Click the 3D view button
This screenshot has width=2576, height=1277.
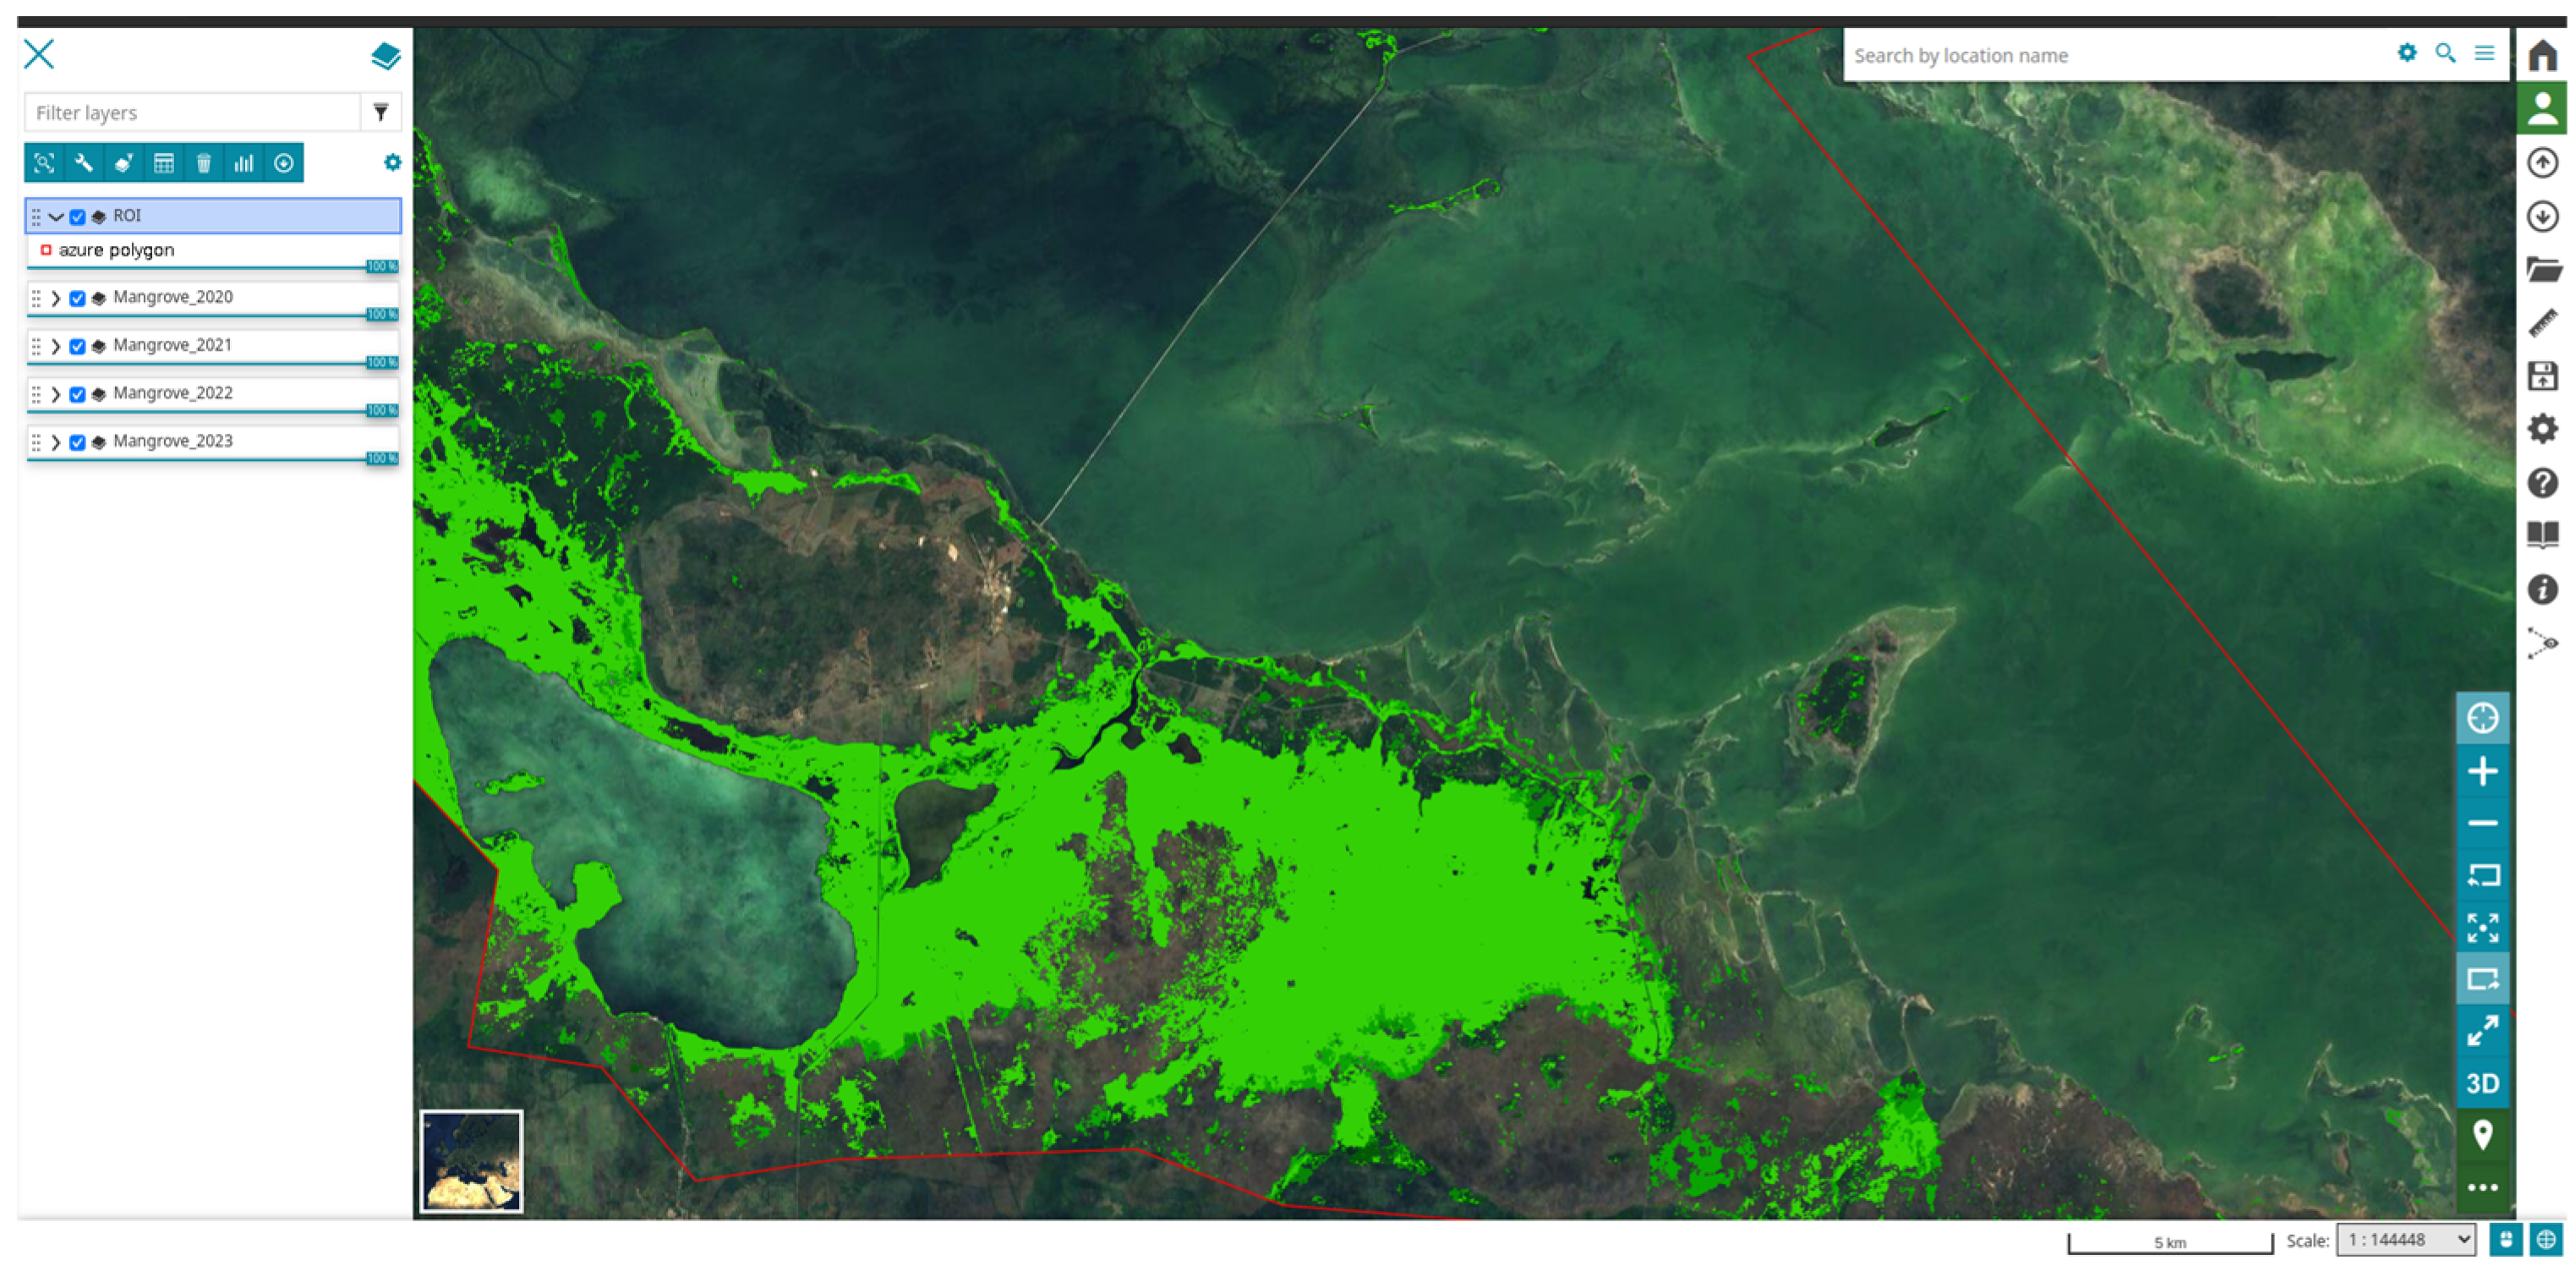[2482, 1083]
